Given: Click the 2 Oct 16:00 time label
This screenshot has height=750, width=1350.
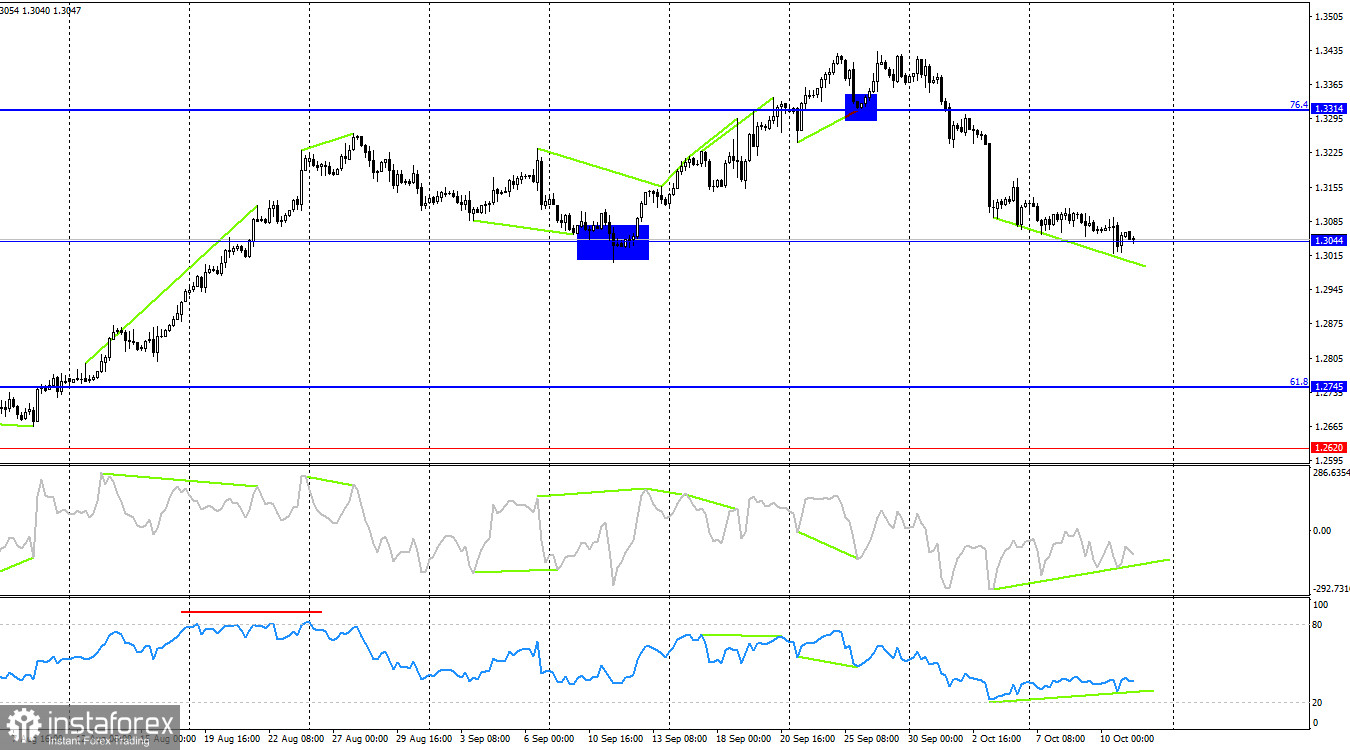Looking at the screenshot, I should [x=995, y=739].
